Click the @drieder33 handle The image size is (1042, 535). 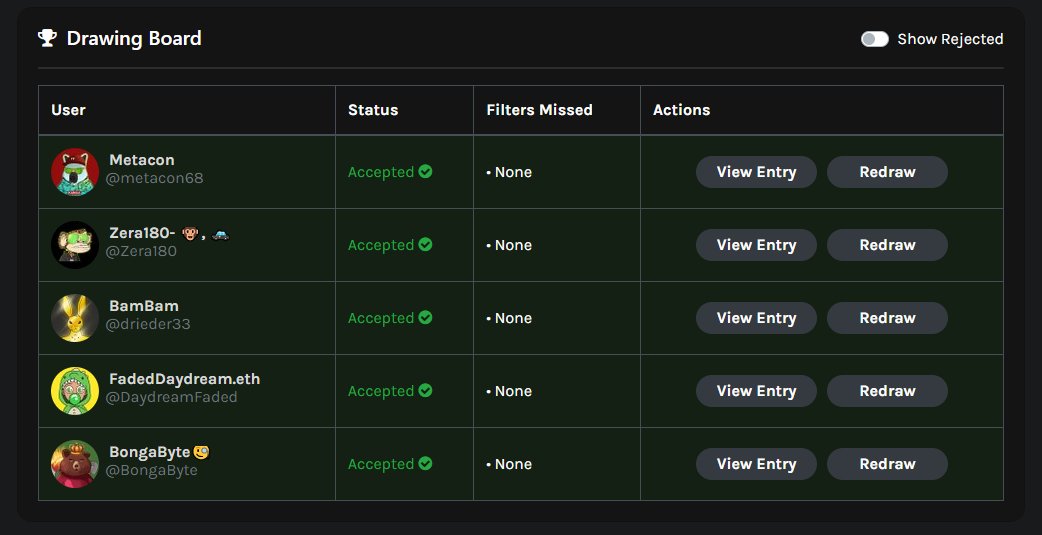click(x=148, y=324)
